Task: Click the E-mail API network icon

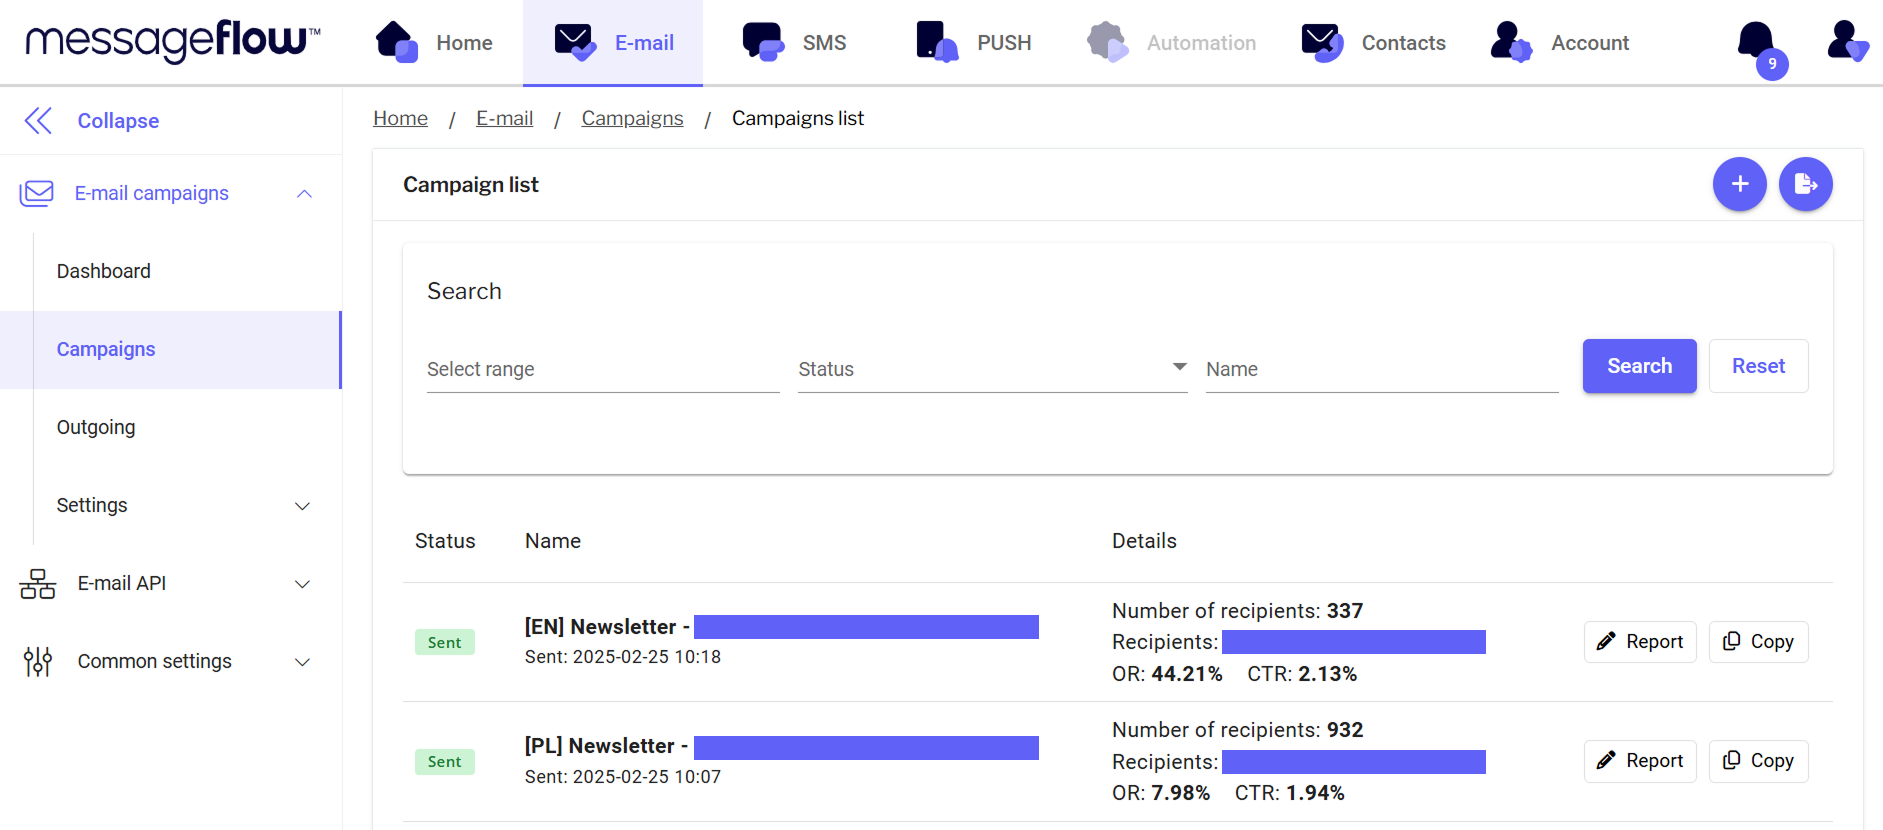Action: pyautogui.click(x=38, y=584)
